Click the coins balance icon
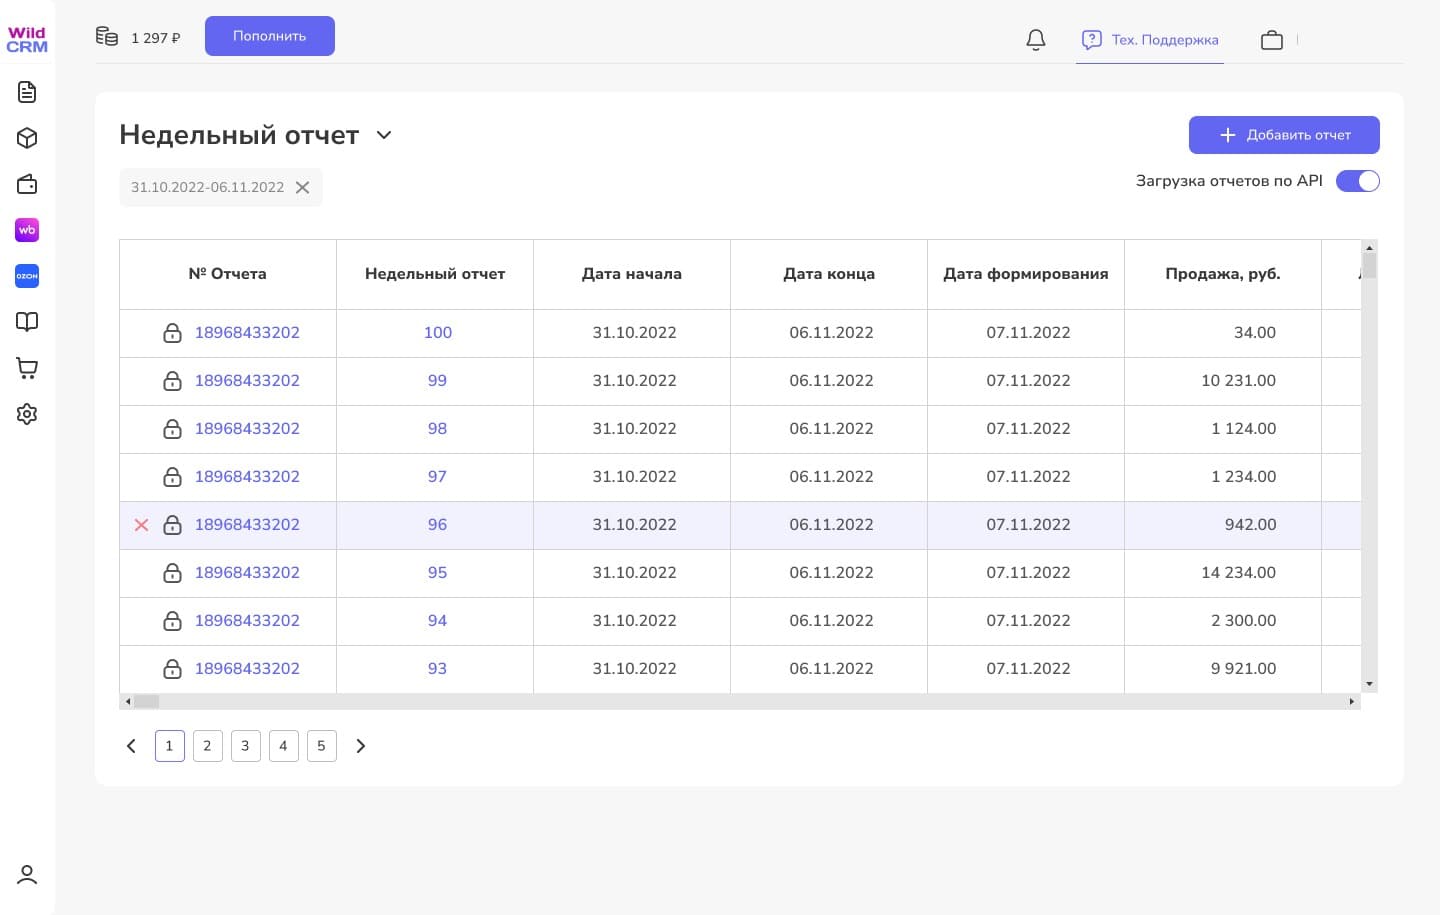This screenshot has height=915, width=1440. (x=107, y=36)
